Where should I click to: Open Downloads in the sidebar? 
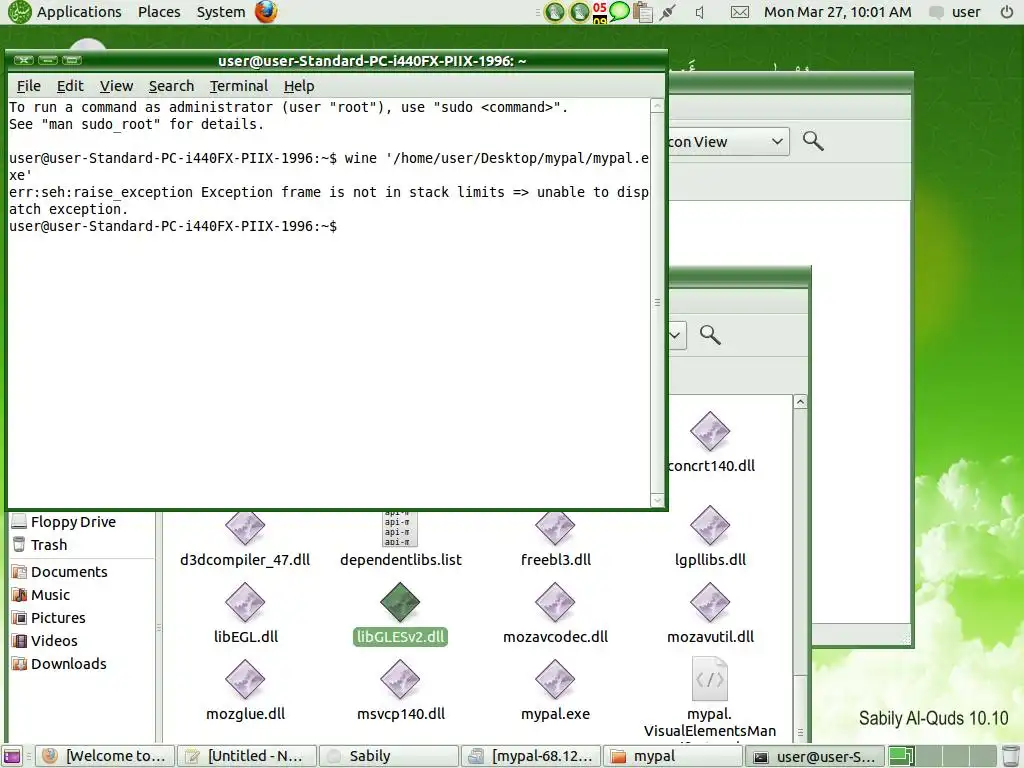click(x=59, y=664)
